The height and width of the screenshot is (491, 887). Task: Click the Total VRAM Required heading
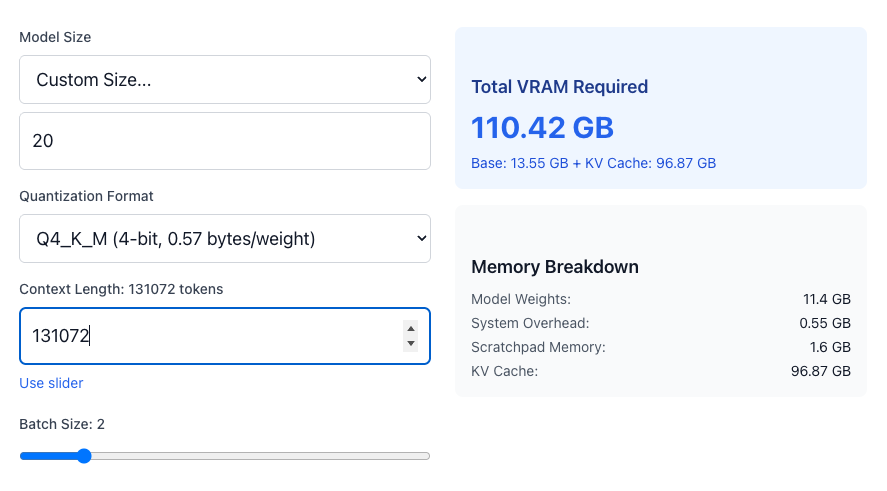559,87
